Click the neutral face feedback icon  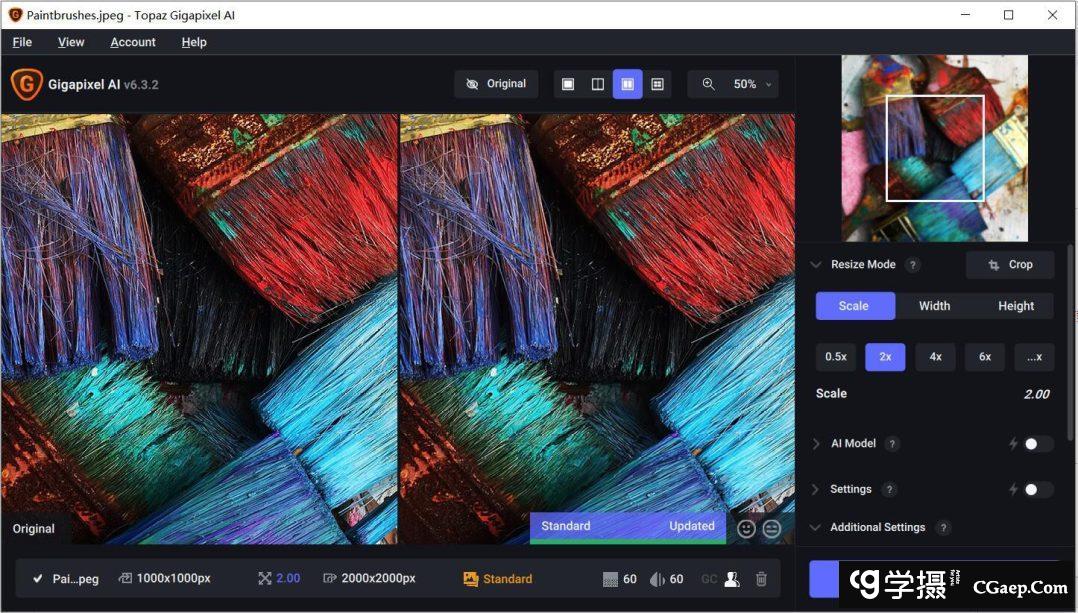click(x=771, y=529)
